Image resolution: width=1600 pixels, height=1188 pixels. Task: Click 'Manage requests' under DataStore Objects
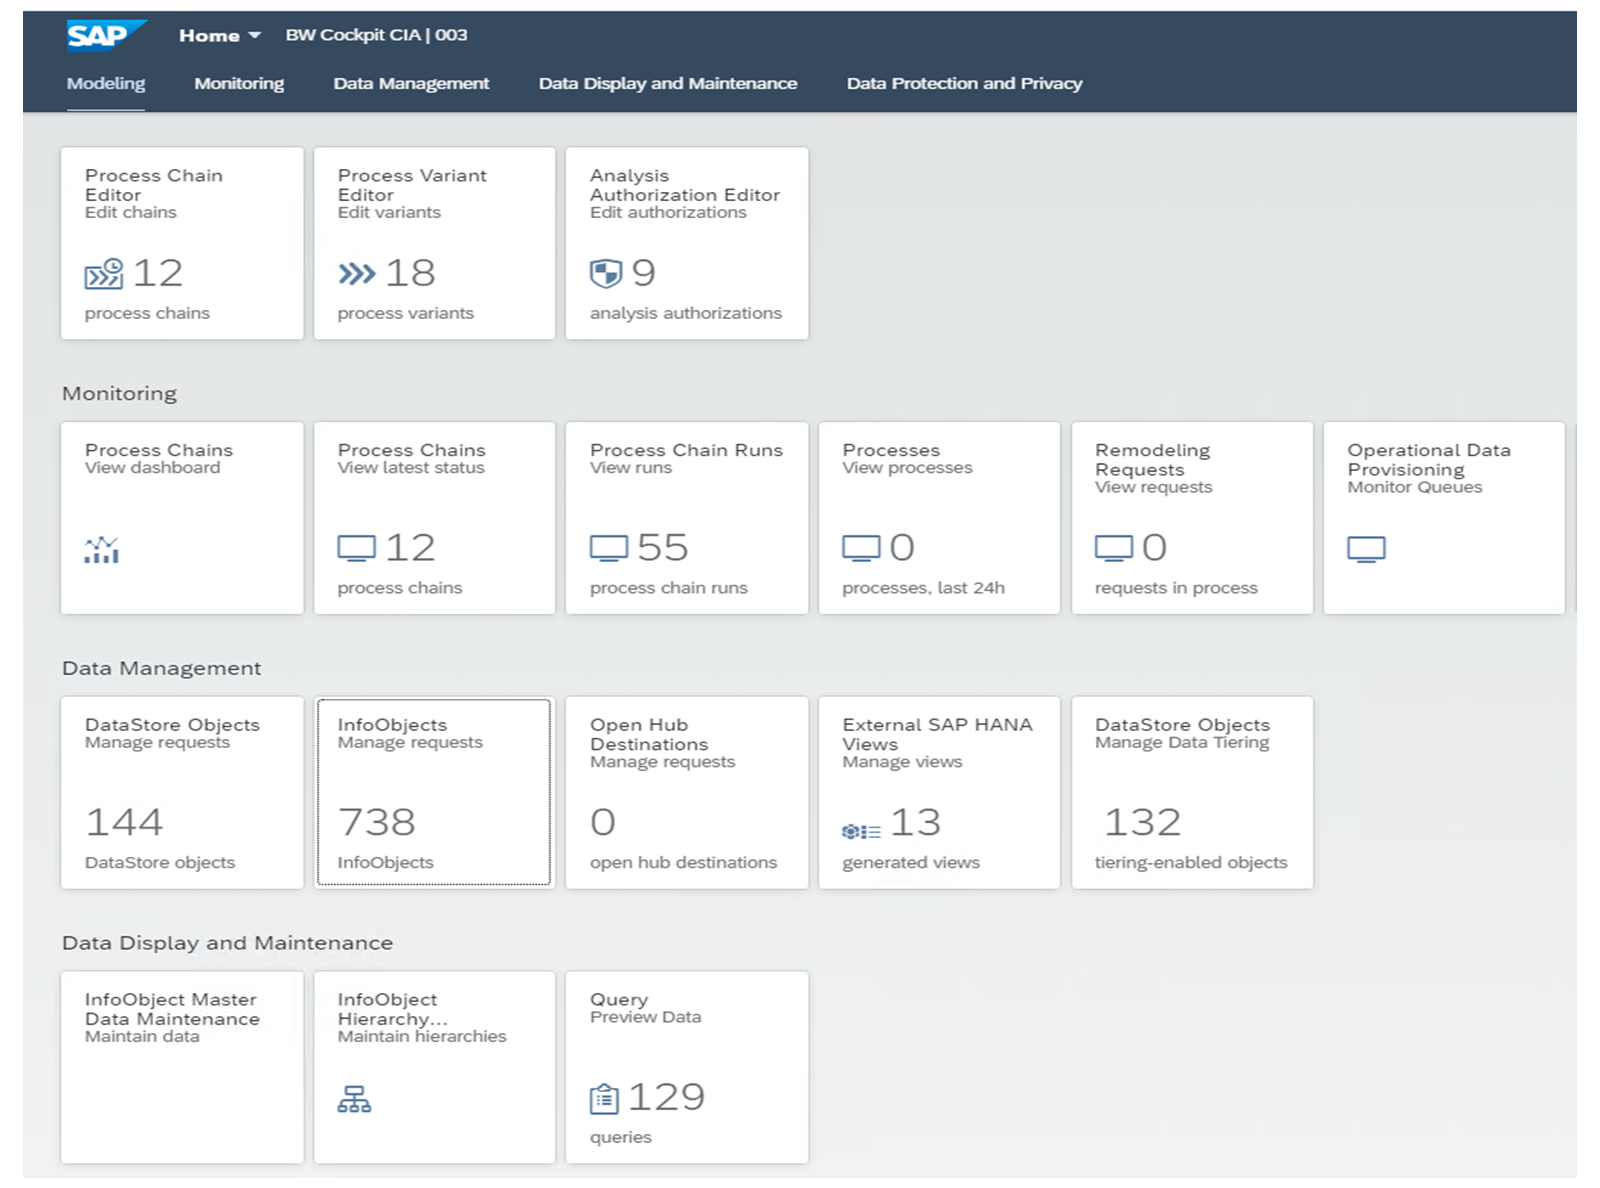point(157,743)
